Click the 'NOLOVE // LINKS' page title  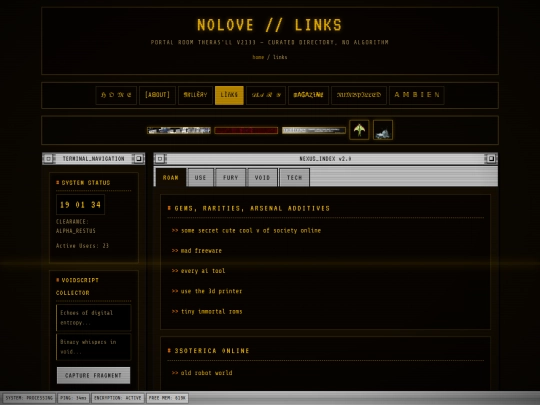[x=270, y=25]
